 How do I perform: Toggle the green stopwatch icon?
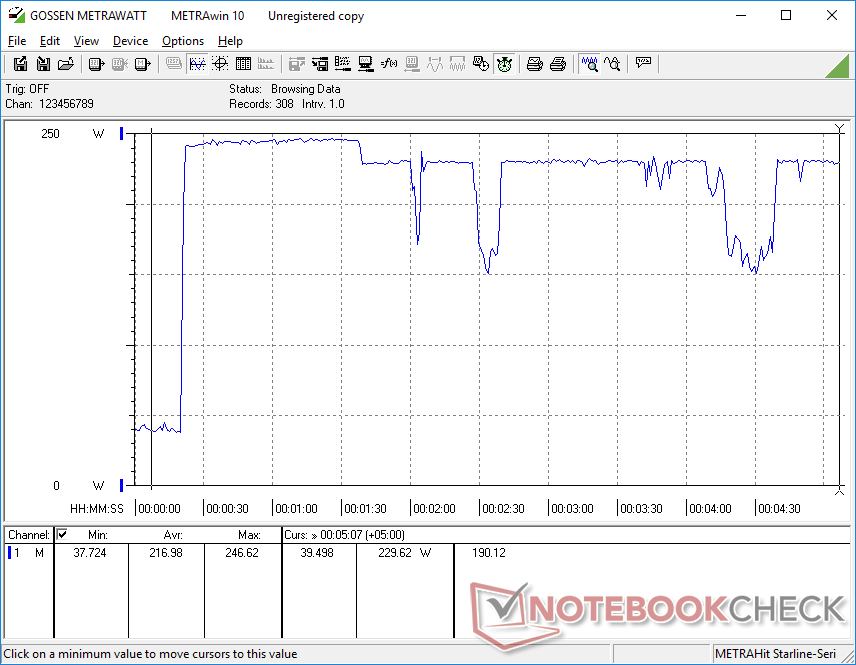(504, 64)
